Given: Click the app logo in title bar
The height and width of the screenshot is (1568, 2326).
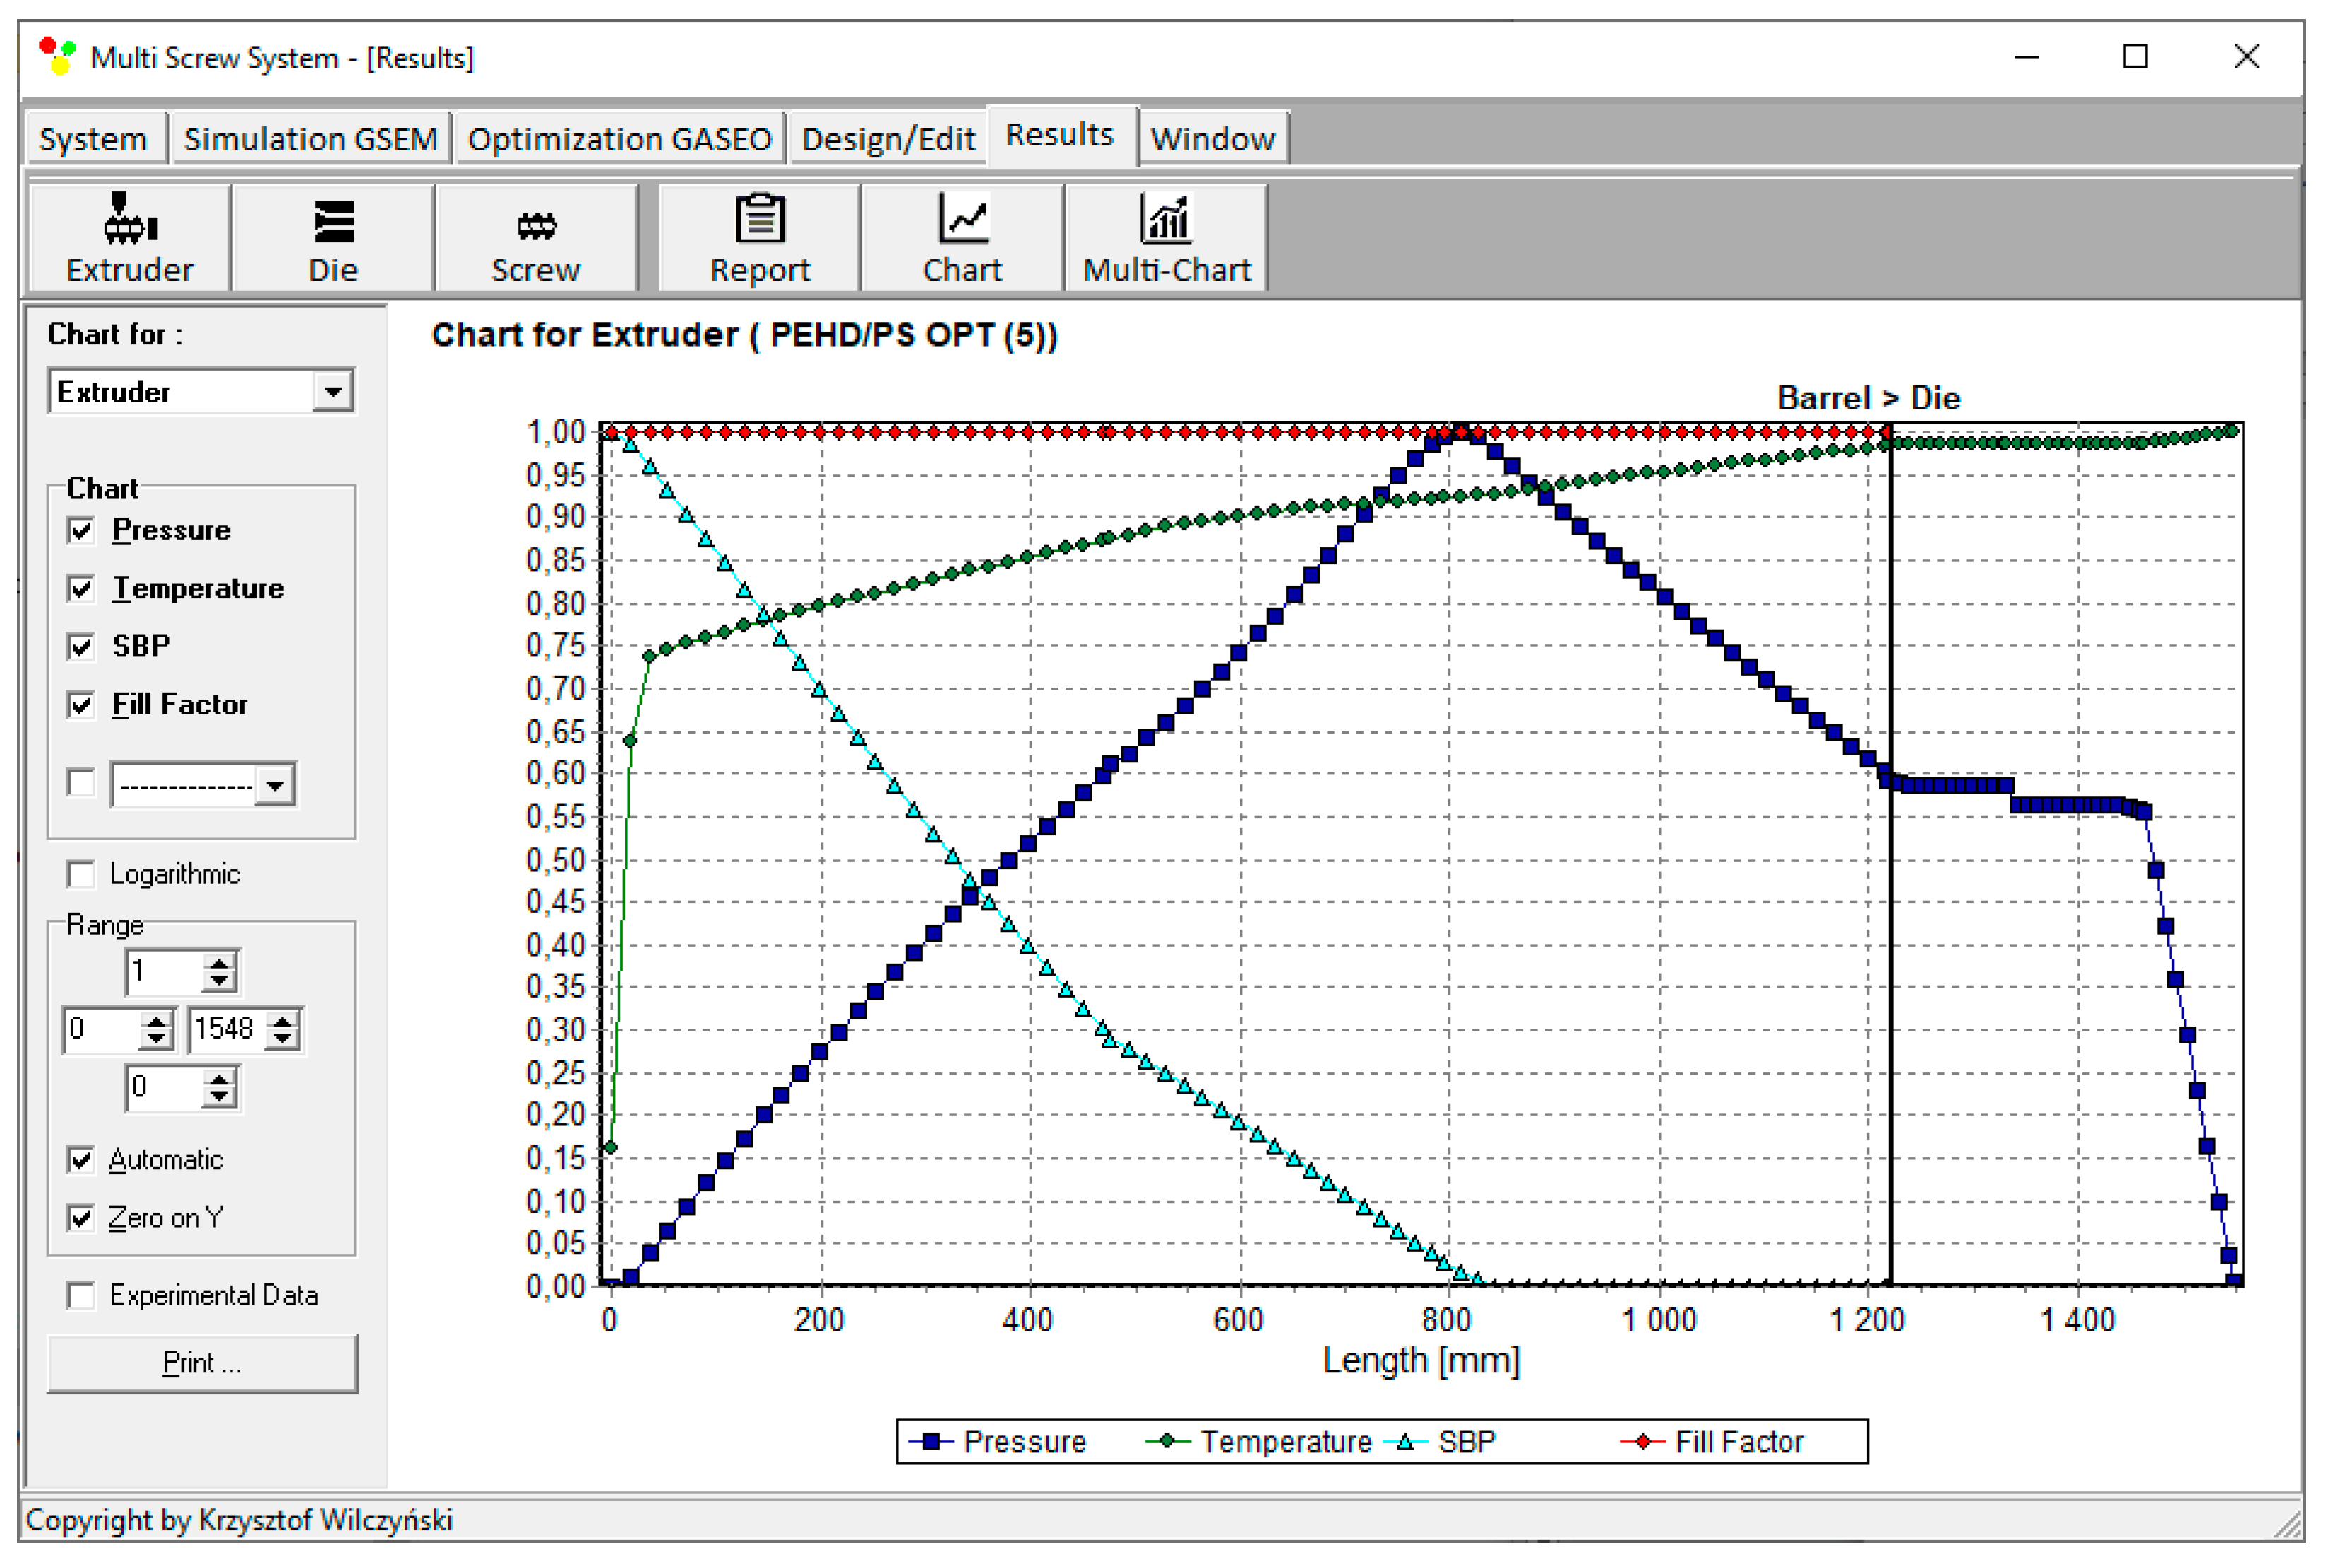Looking at the screenshot, I should click(57, 56).
